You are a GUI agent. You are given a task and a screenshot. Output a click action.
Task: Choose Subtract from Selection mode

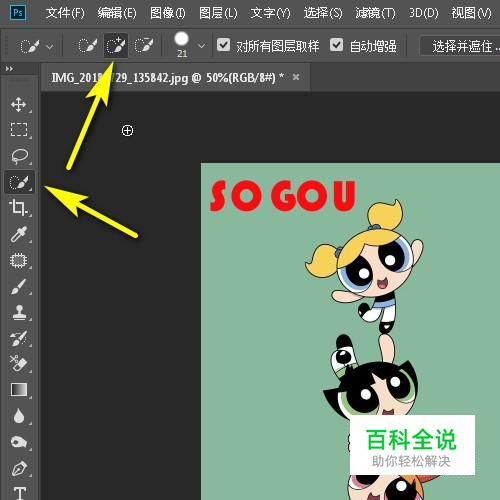[144, 46]
